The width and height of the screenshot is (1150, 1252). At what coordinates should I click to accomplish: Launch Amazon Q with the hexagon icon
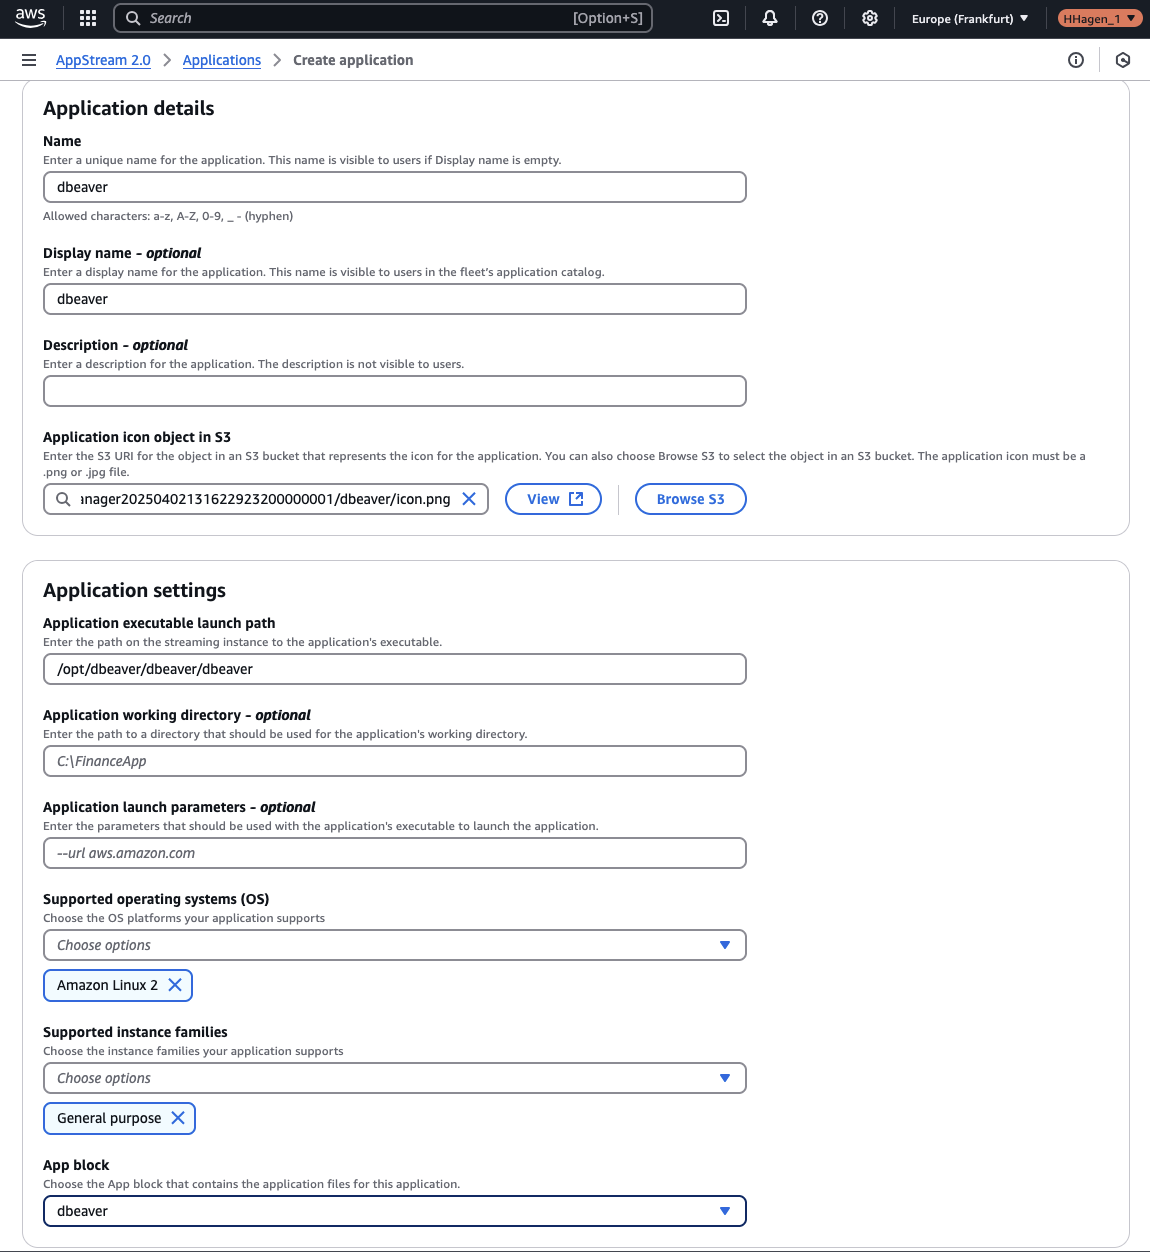point(1122,60)
